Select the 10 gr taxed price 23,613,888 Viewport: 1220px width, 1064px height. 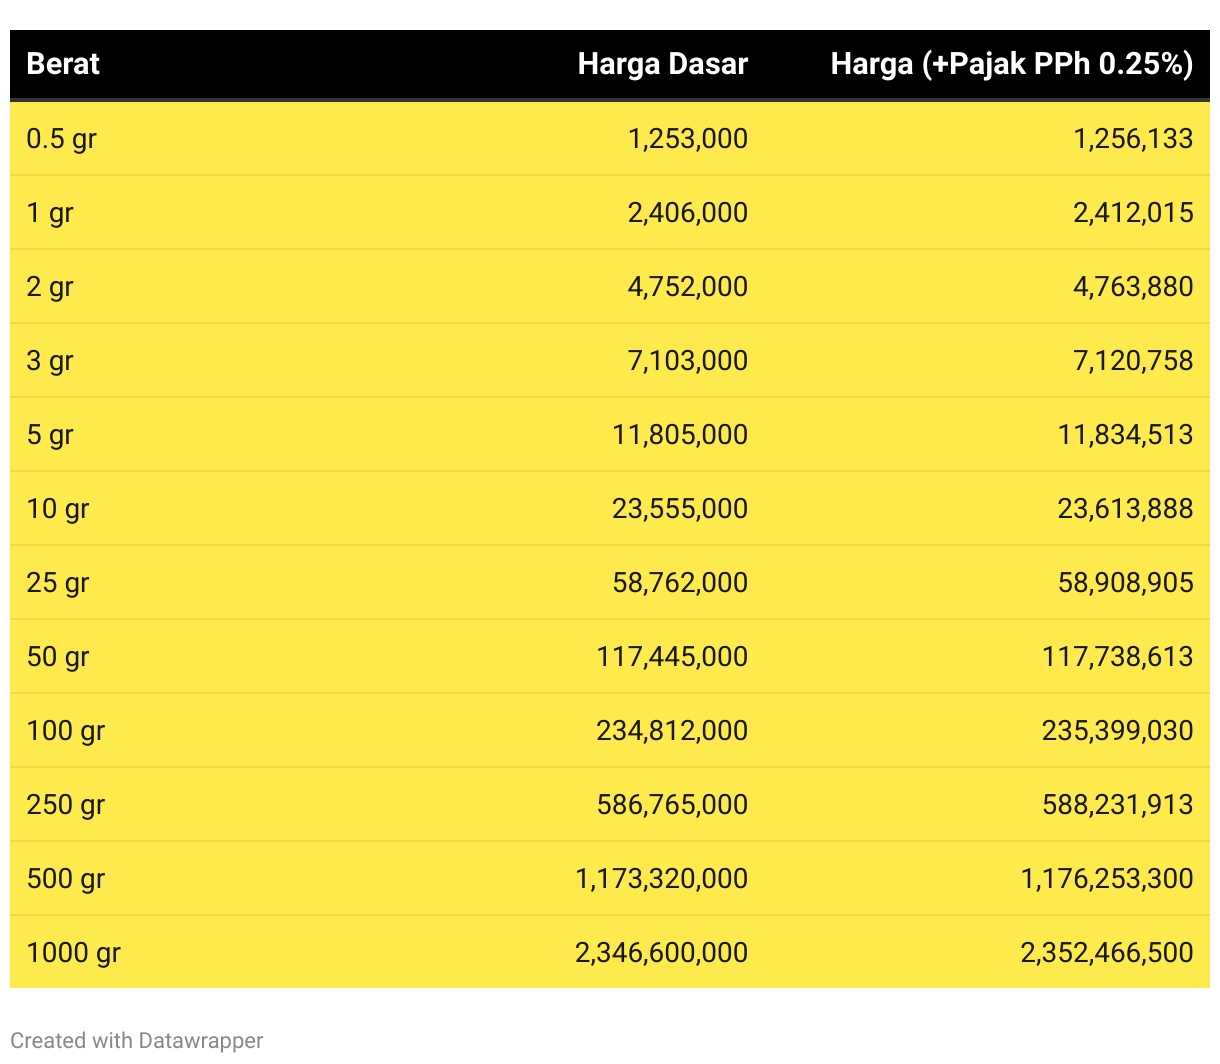click(x=1125, y=508)
